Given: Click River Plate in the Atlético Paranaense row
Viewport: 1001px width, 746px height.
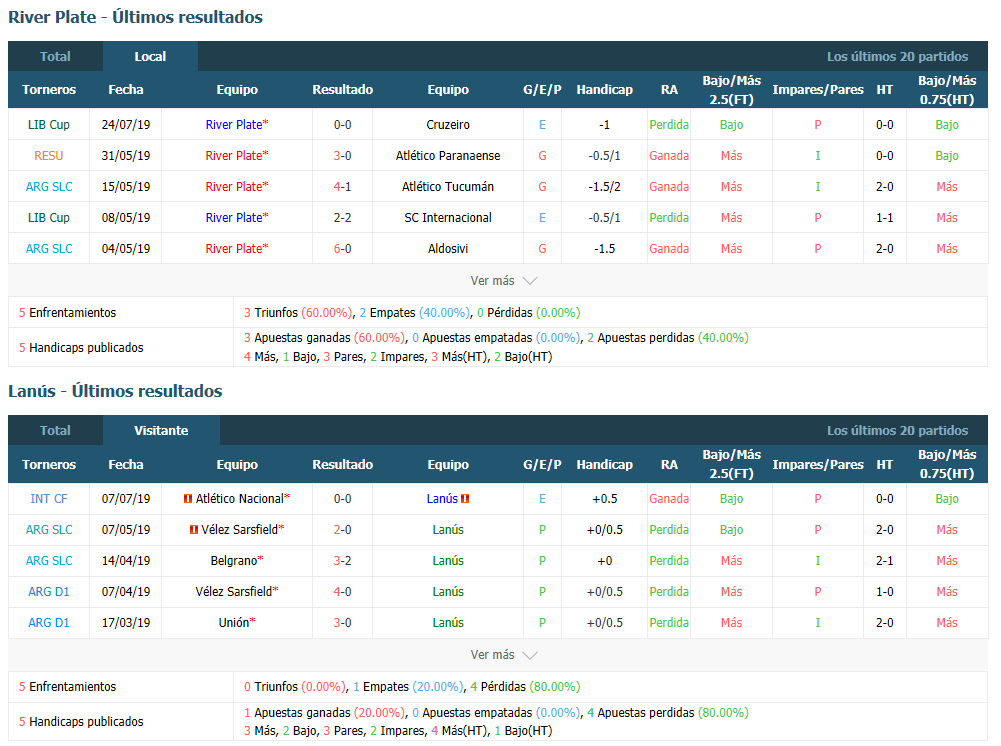Looking at the screenshot, I should pos(234,156).
